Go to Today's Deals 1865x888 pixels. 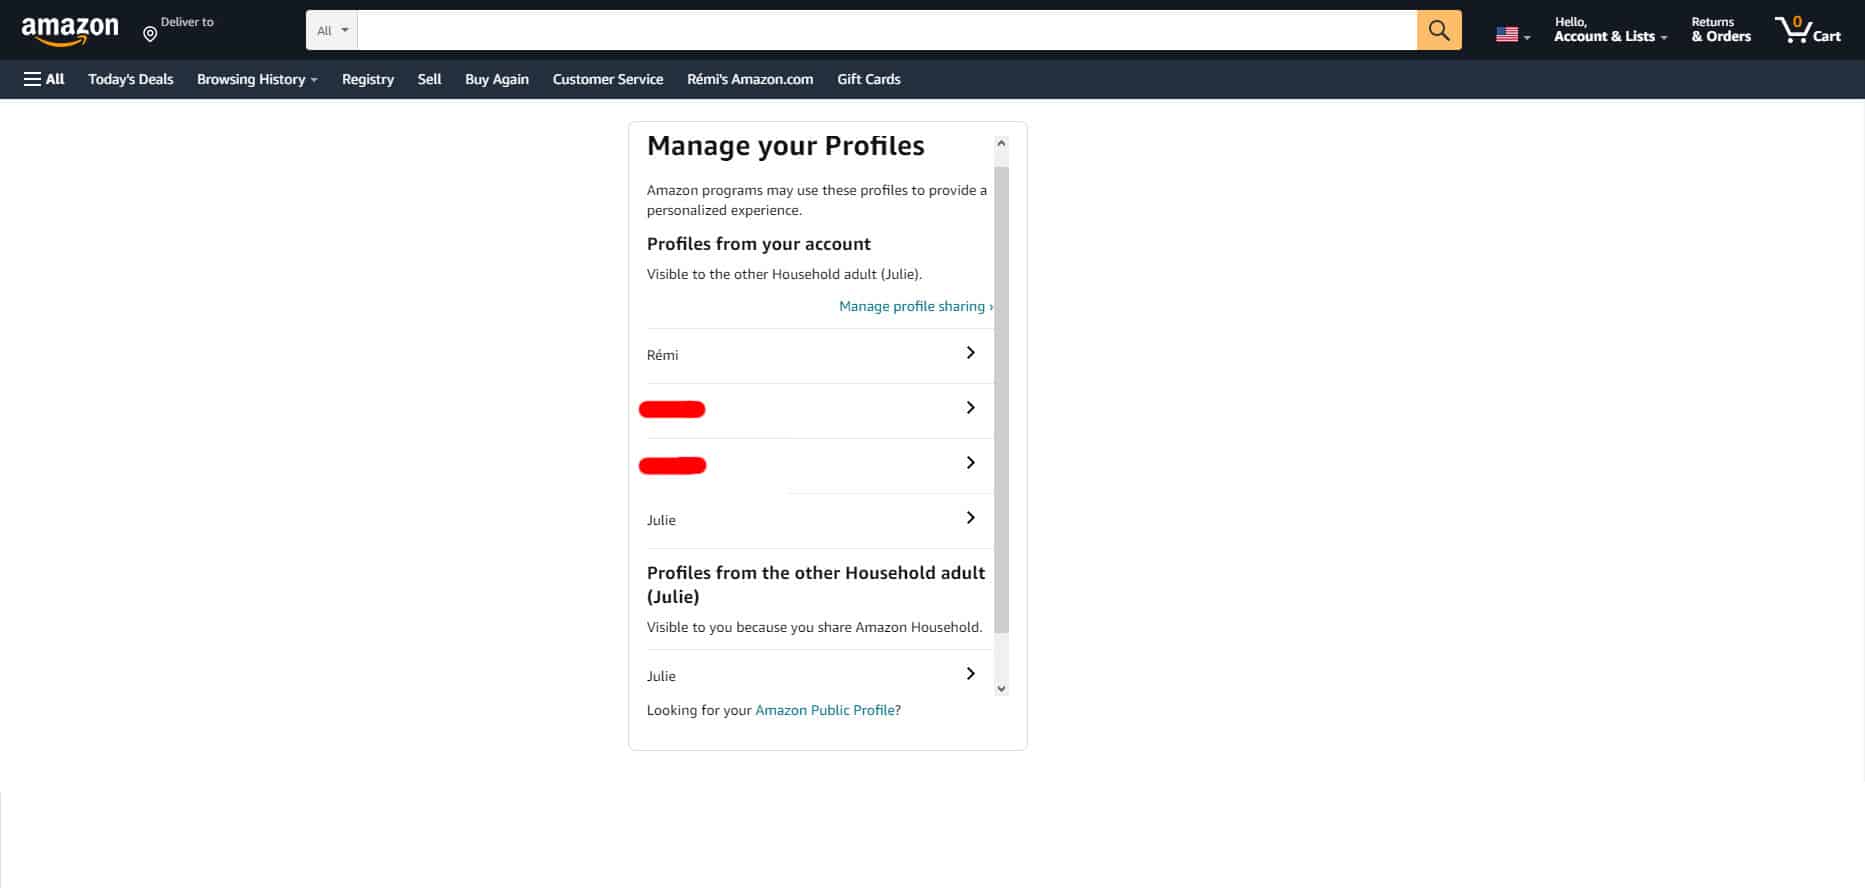click(131, 79)
